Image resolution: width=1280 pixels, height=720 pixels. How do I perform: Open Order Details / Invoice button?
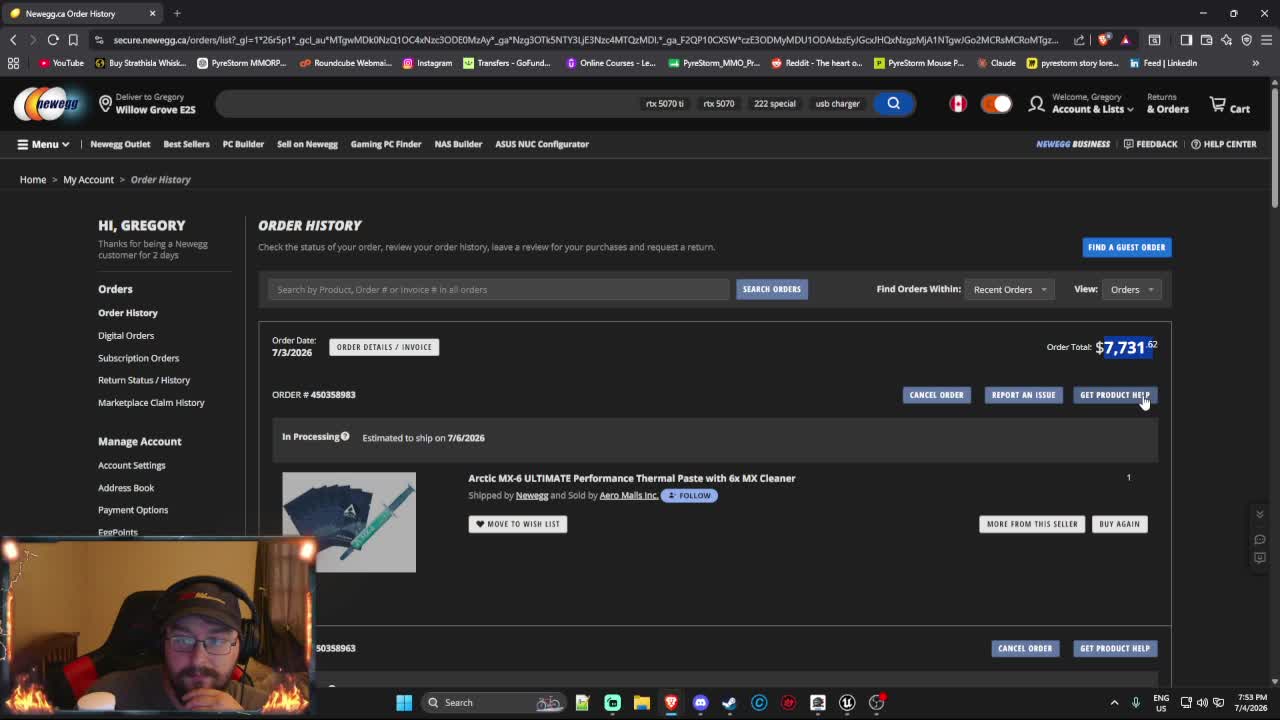click(x=384, y=347)
